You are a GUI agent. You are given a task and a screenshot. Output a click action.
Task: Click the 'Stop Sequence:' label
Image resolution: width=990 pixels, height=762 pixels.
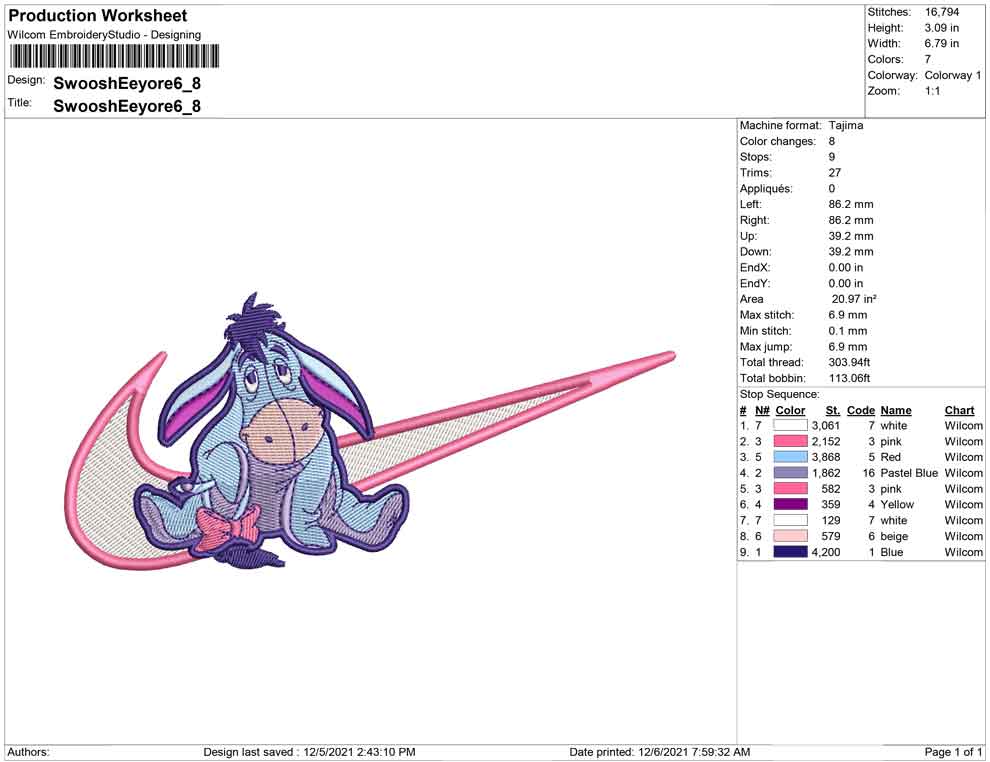[780, 394]
